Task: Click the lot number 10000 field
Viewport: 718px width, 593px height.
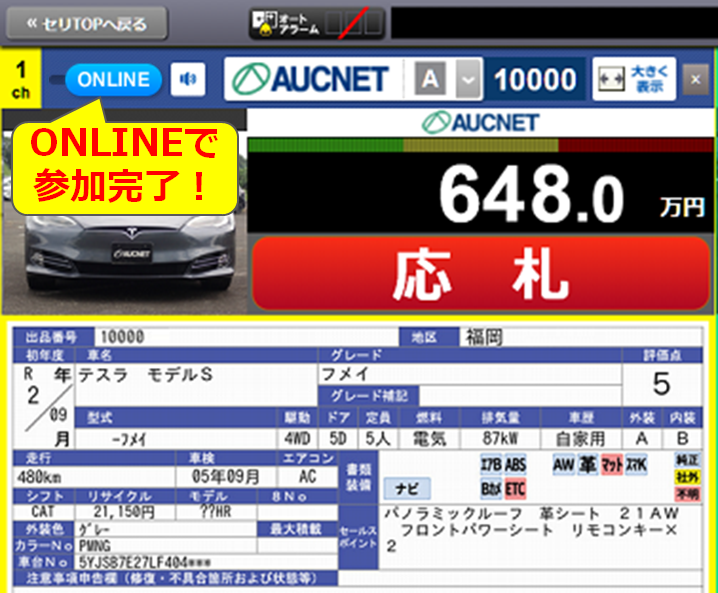Action: (535, 80)
